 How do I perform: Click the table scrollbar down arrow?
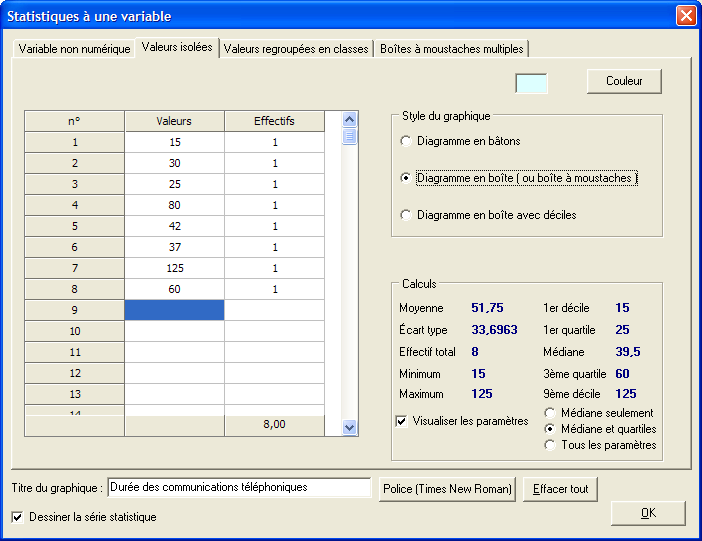[x=349, y=427]
